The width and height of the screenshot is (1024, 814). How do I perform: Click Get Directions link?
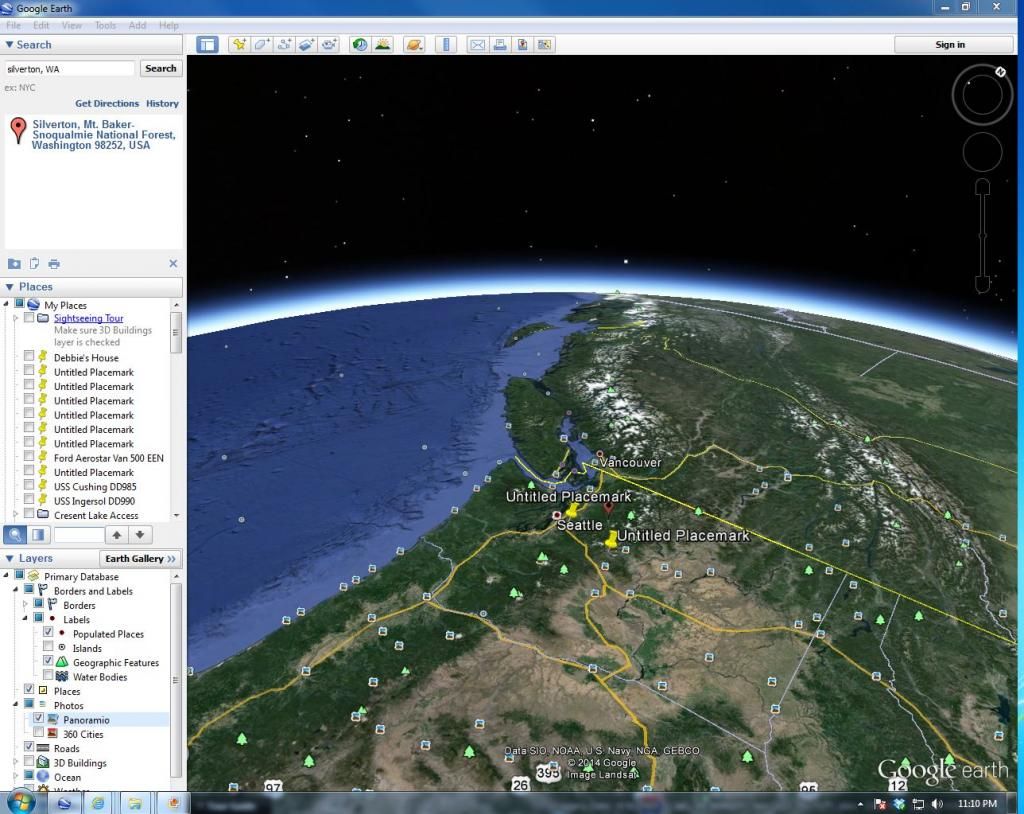pyautogui.click(x=107, y=103)
